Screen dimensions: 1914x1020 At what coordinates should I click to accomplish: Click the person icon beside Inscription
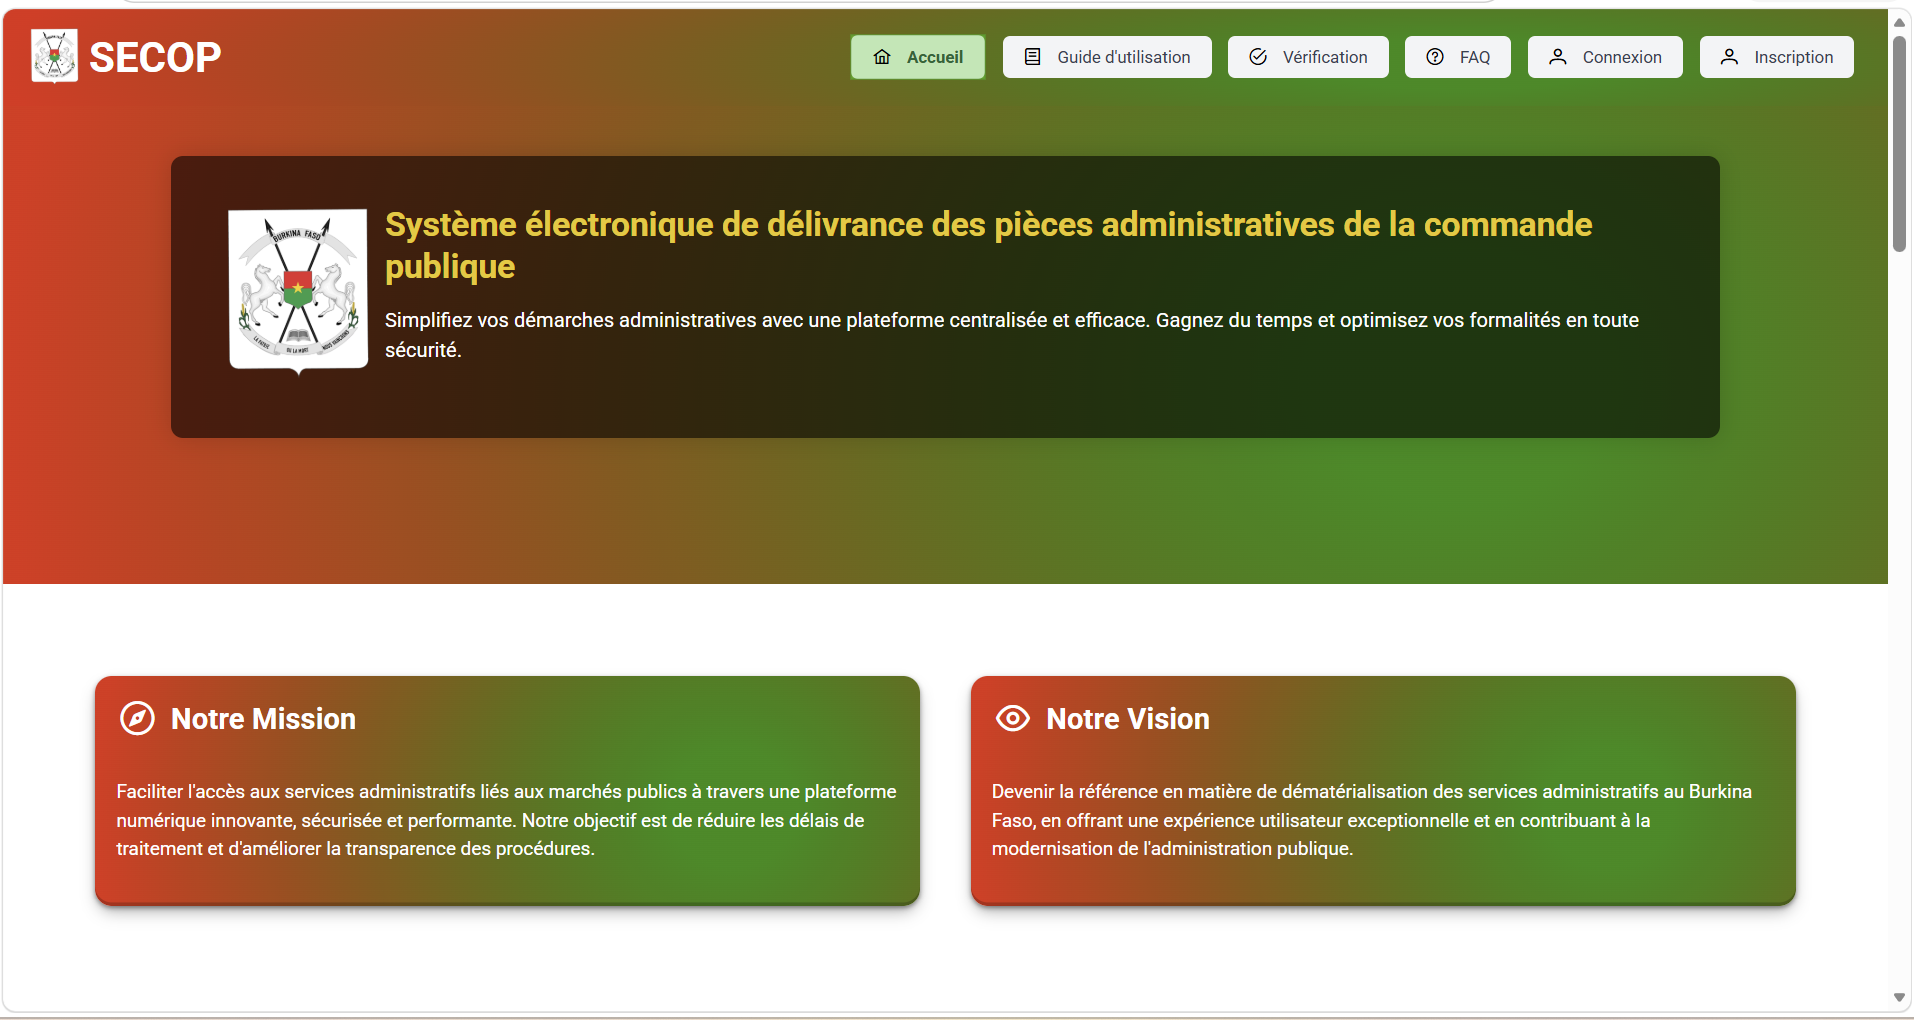[x=1729, y=57]
